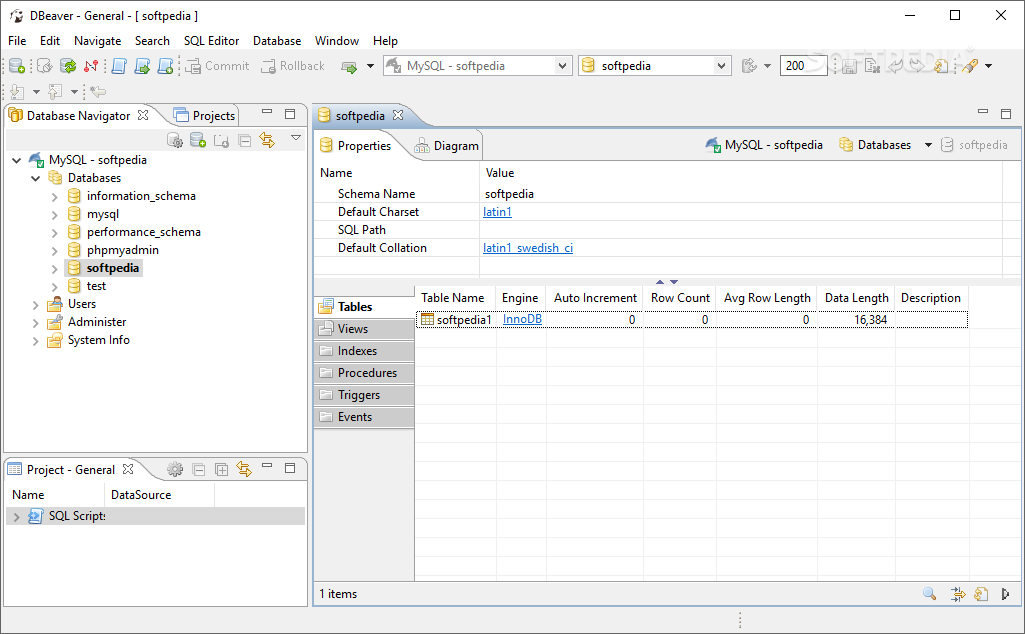Close the Database Navigator tab
Screen dimensions: 1025x634
tap(143, 115)
